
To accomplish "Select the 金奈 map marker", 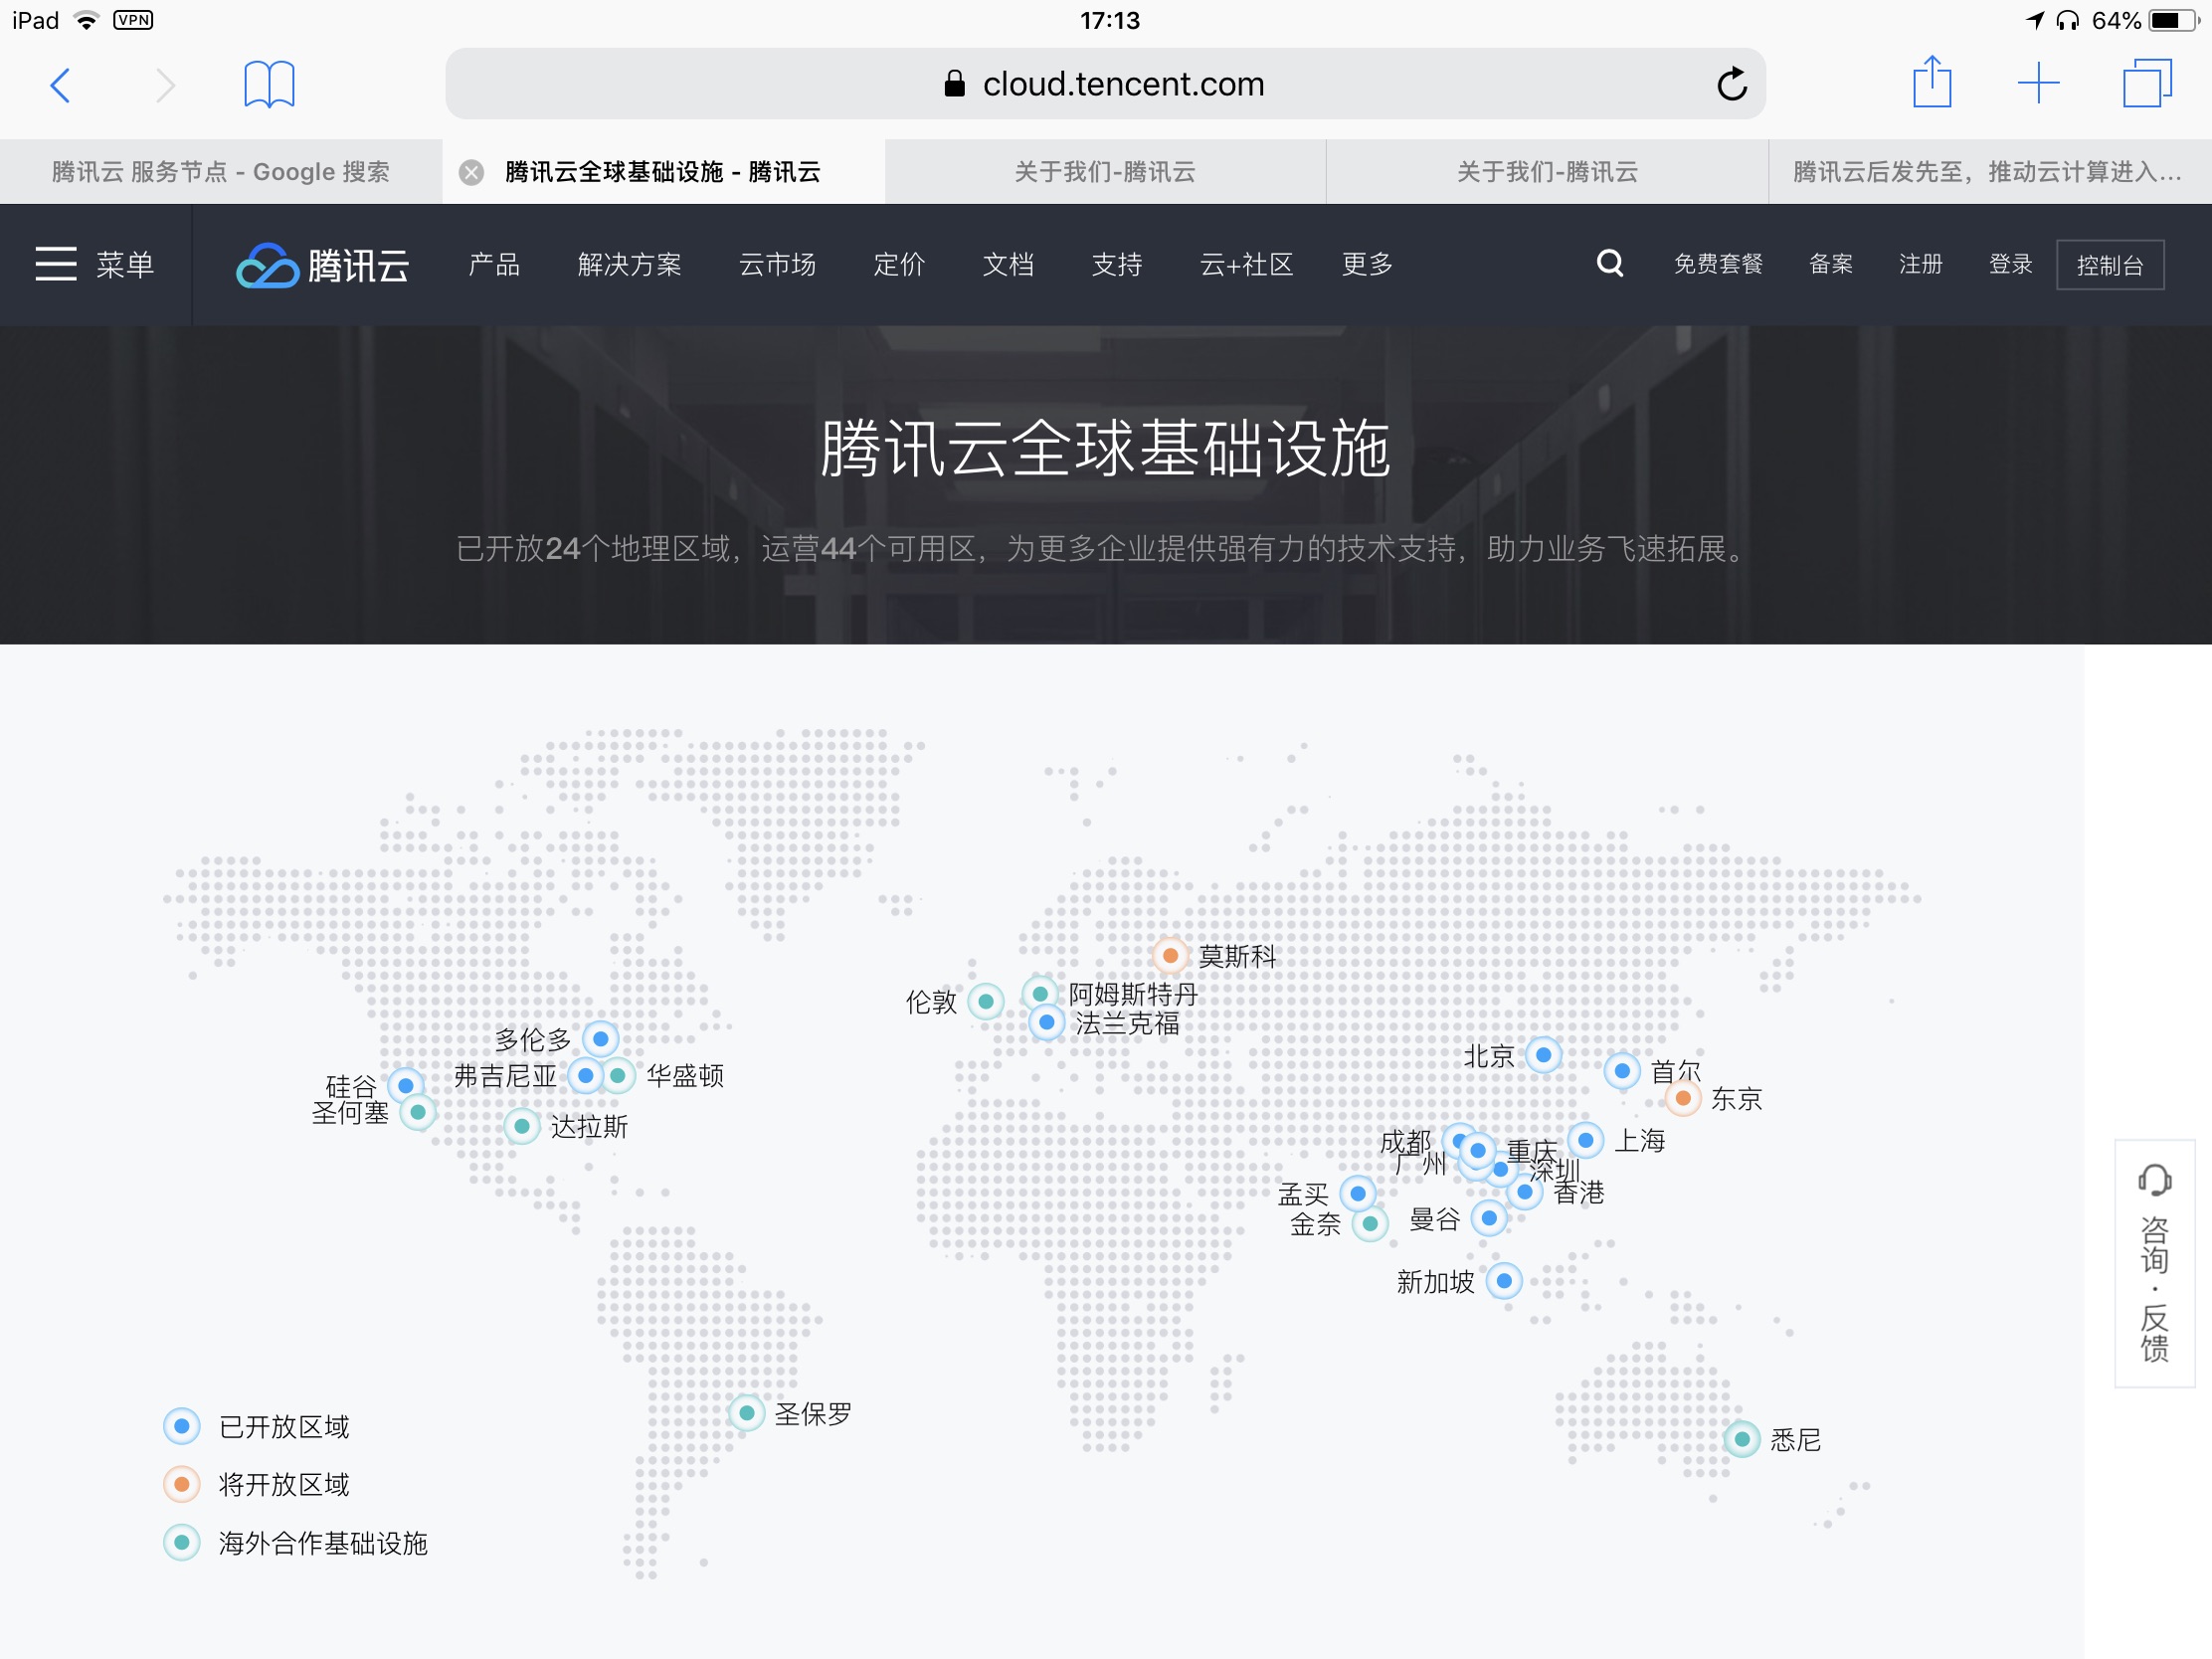I will point(1370,1223).
